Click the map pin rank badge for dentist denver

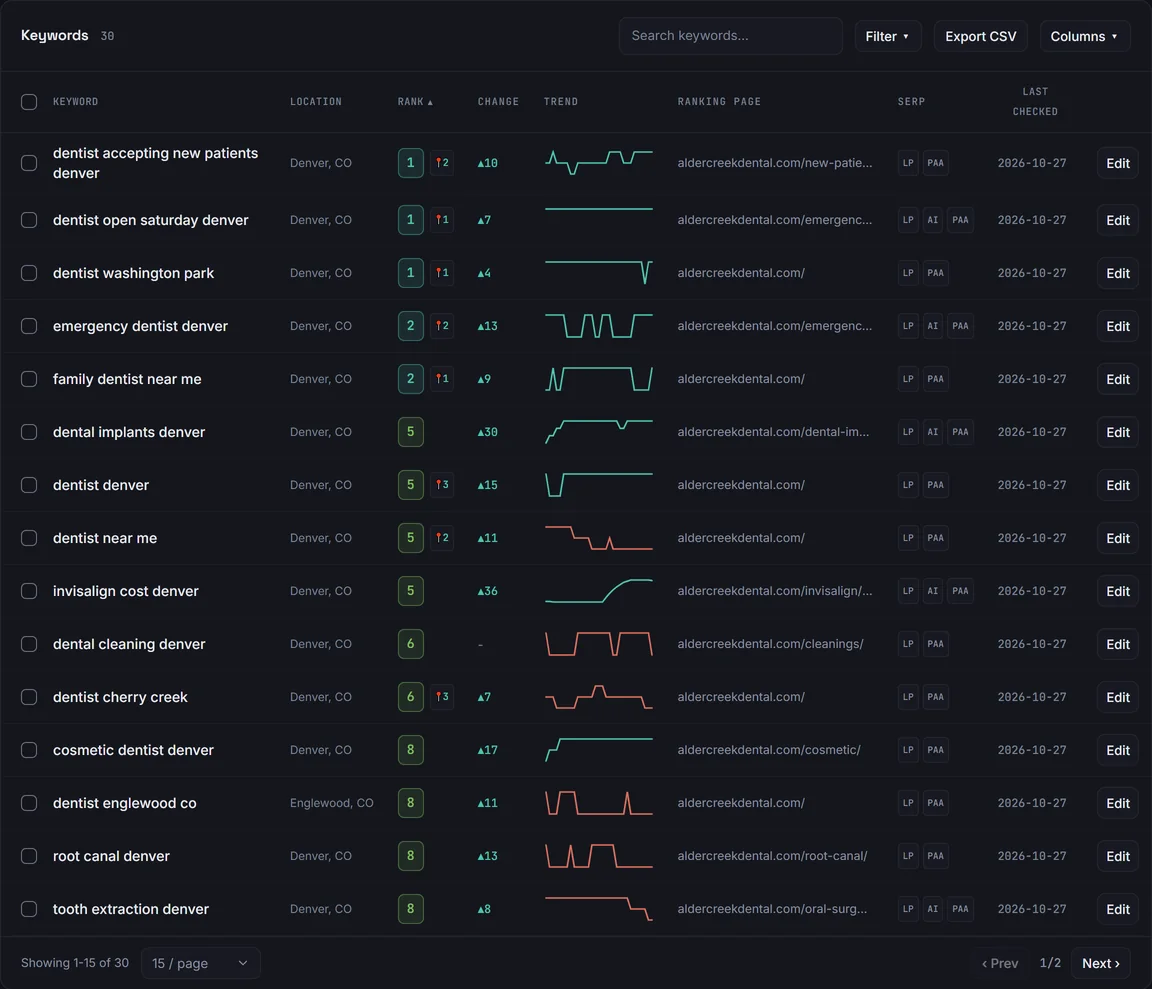pyautogui.click(x=442, y=485)
